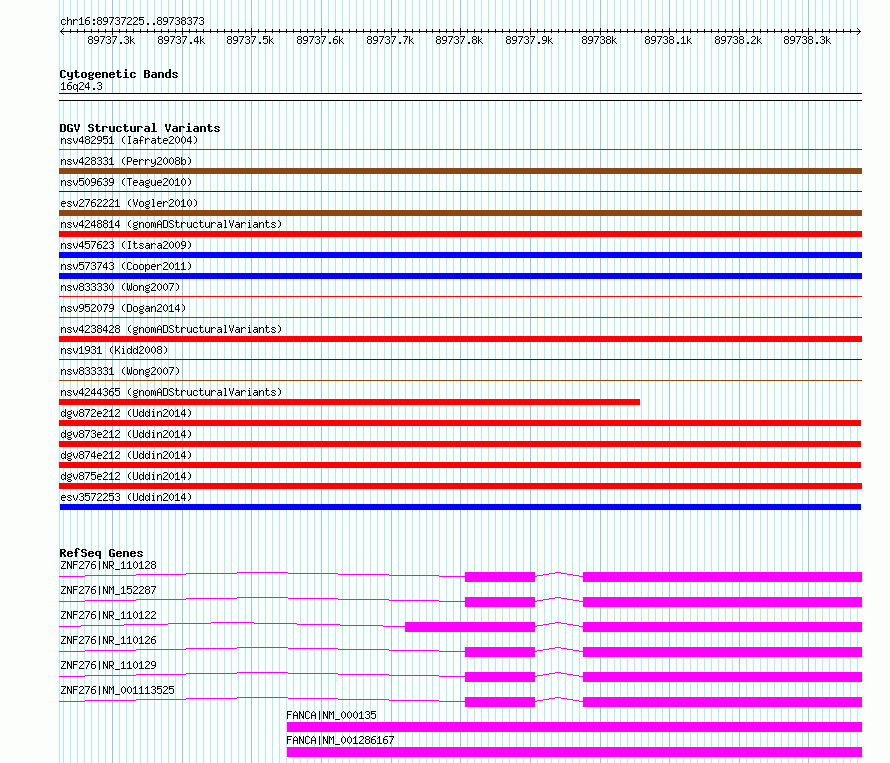The height and width of the screenshot is (763, 890).
Task: Open transcript ZNF276|NM_152287 label
Action: point(108,590)
